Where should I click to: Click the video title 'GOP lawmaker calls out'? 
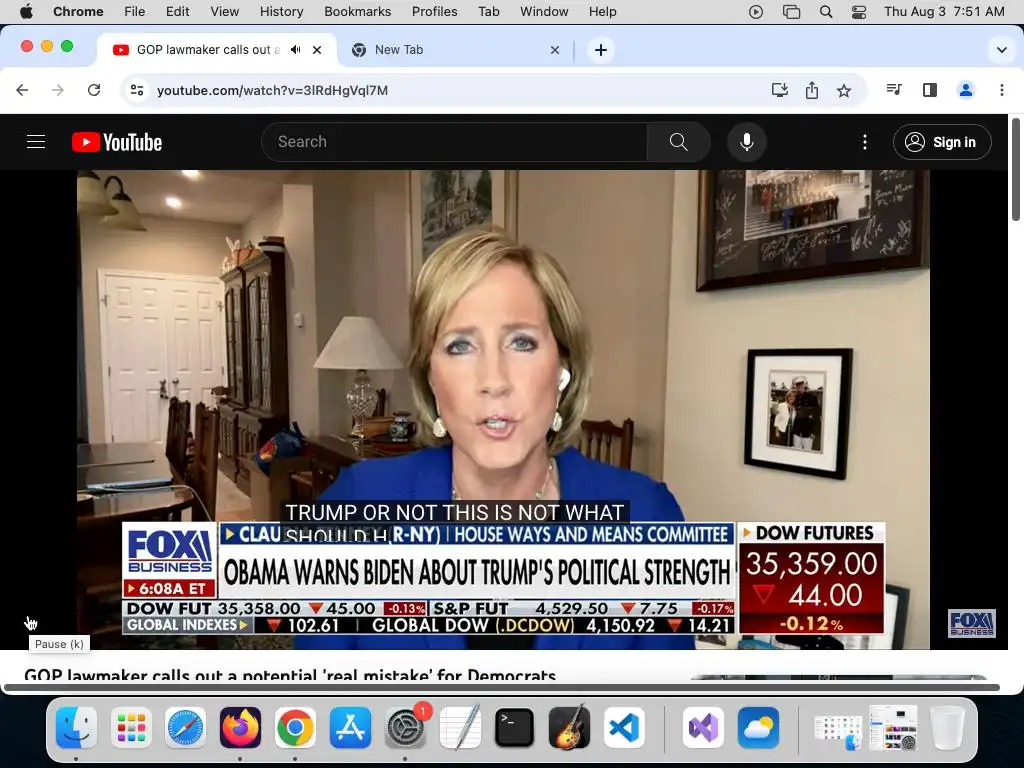(290, 675)
